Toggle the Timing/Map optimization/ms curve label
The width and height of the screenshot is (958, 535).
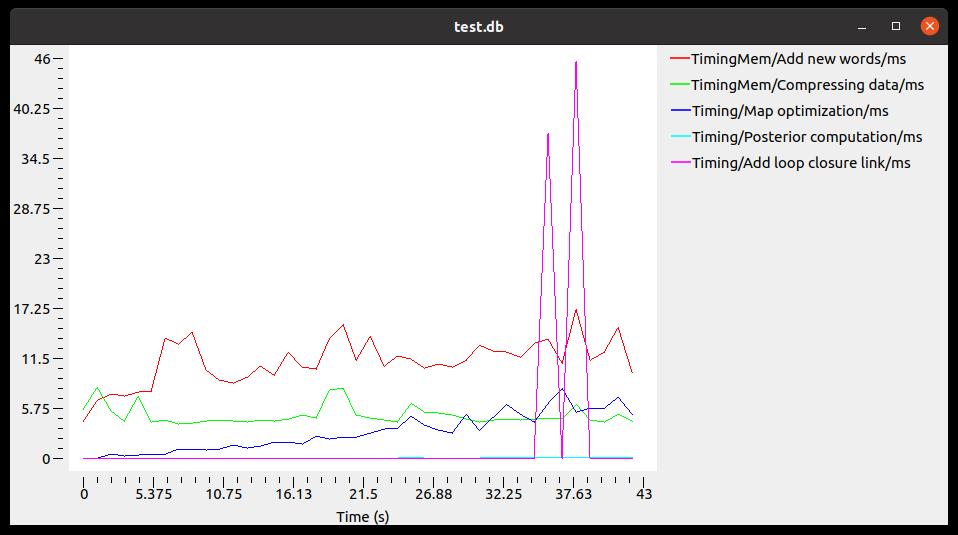pyautogui.click(x=790, y=111)
